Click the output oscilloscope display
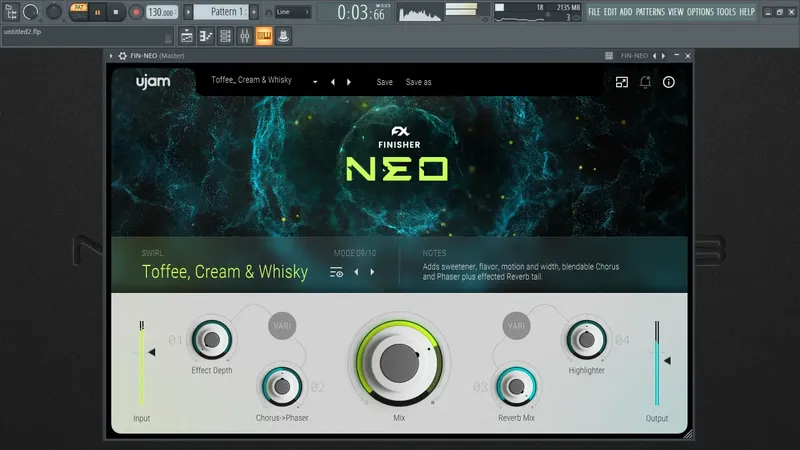The width and height of the screenshot is (800, 450). pyautogui.click(x=419, y=12)
